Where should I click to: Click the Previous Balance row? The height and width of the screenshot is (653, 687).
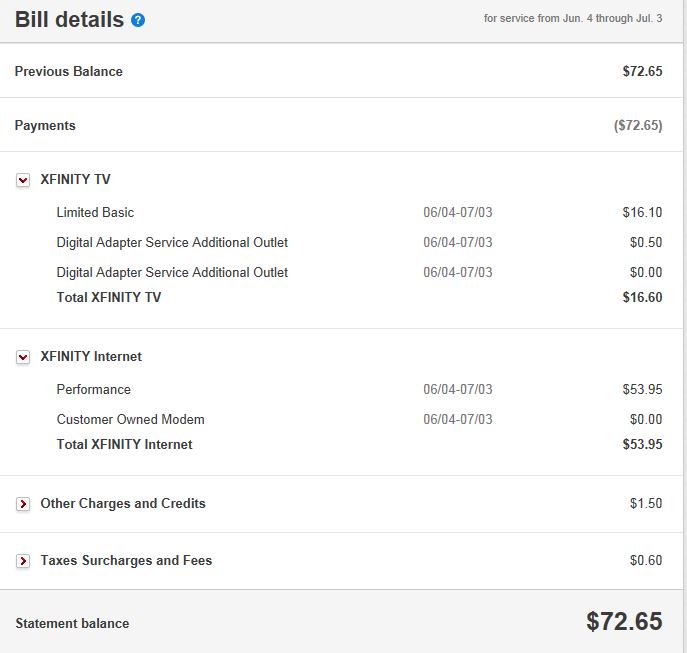pos(69,71)
